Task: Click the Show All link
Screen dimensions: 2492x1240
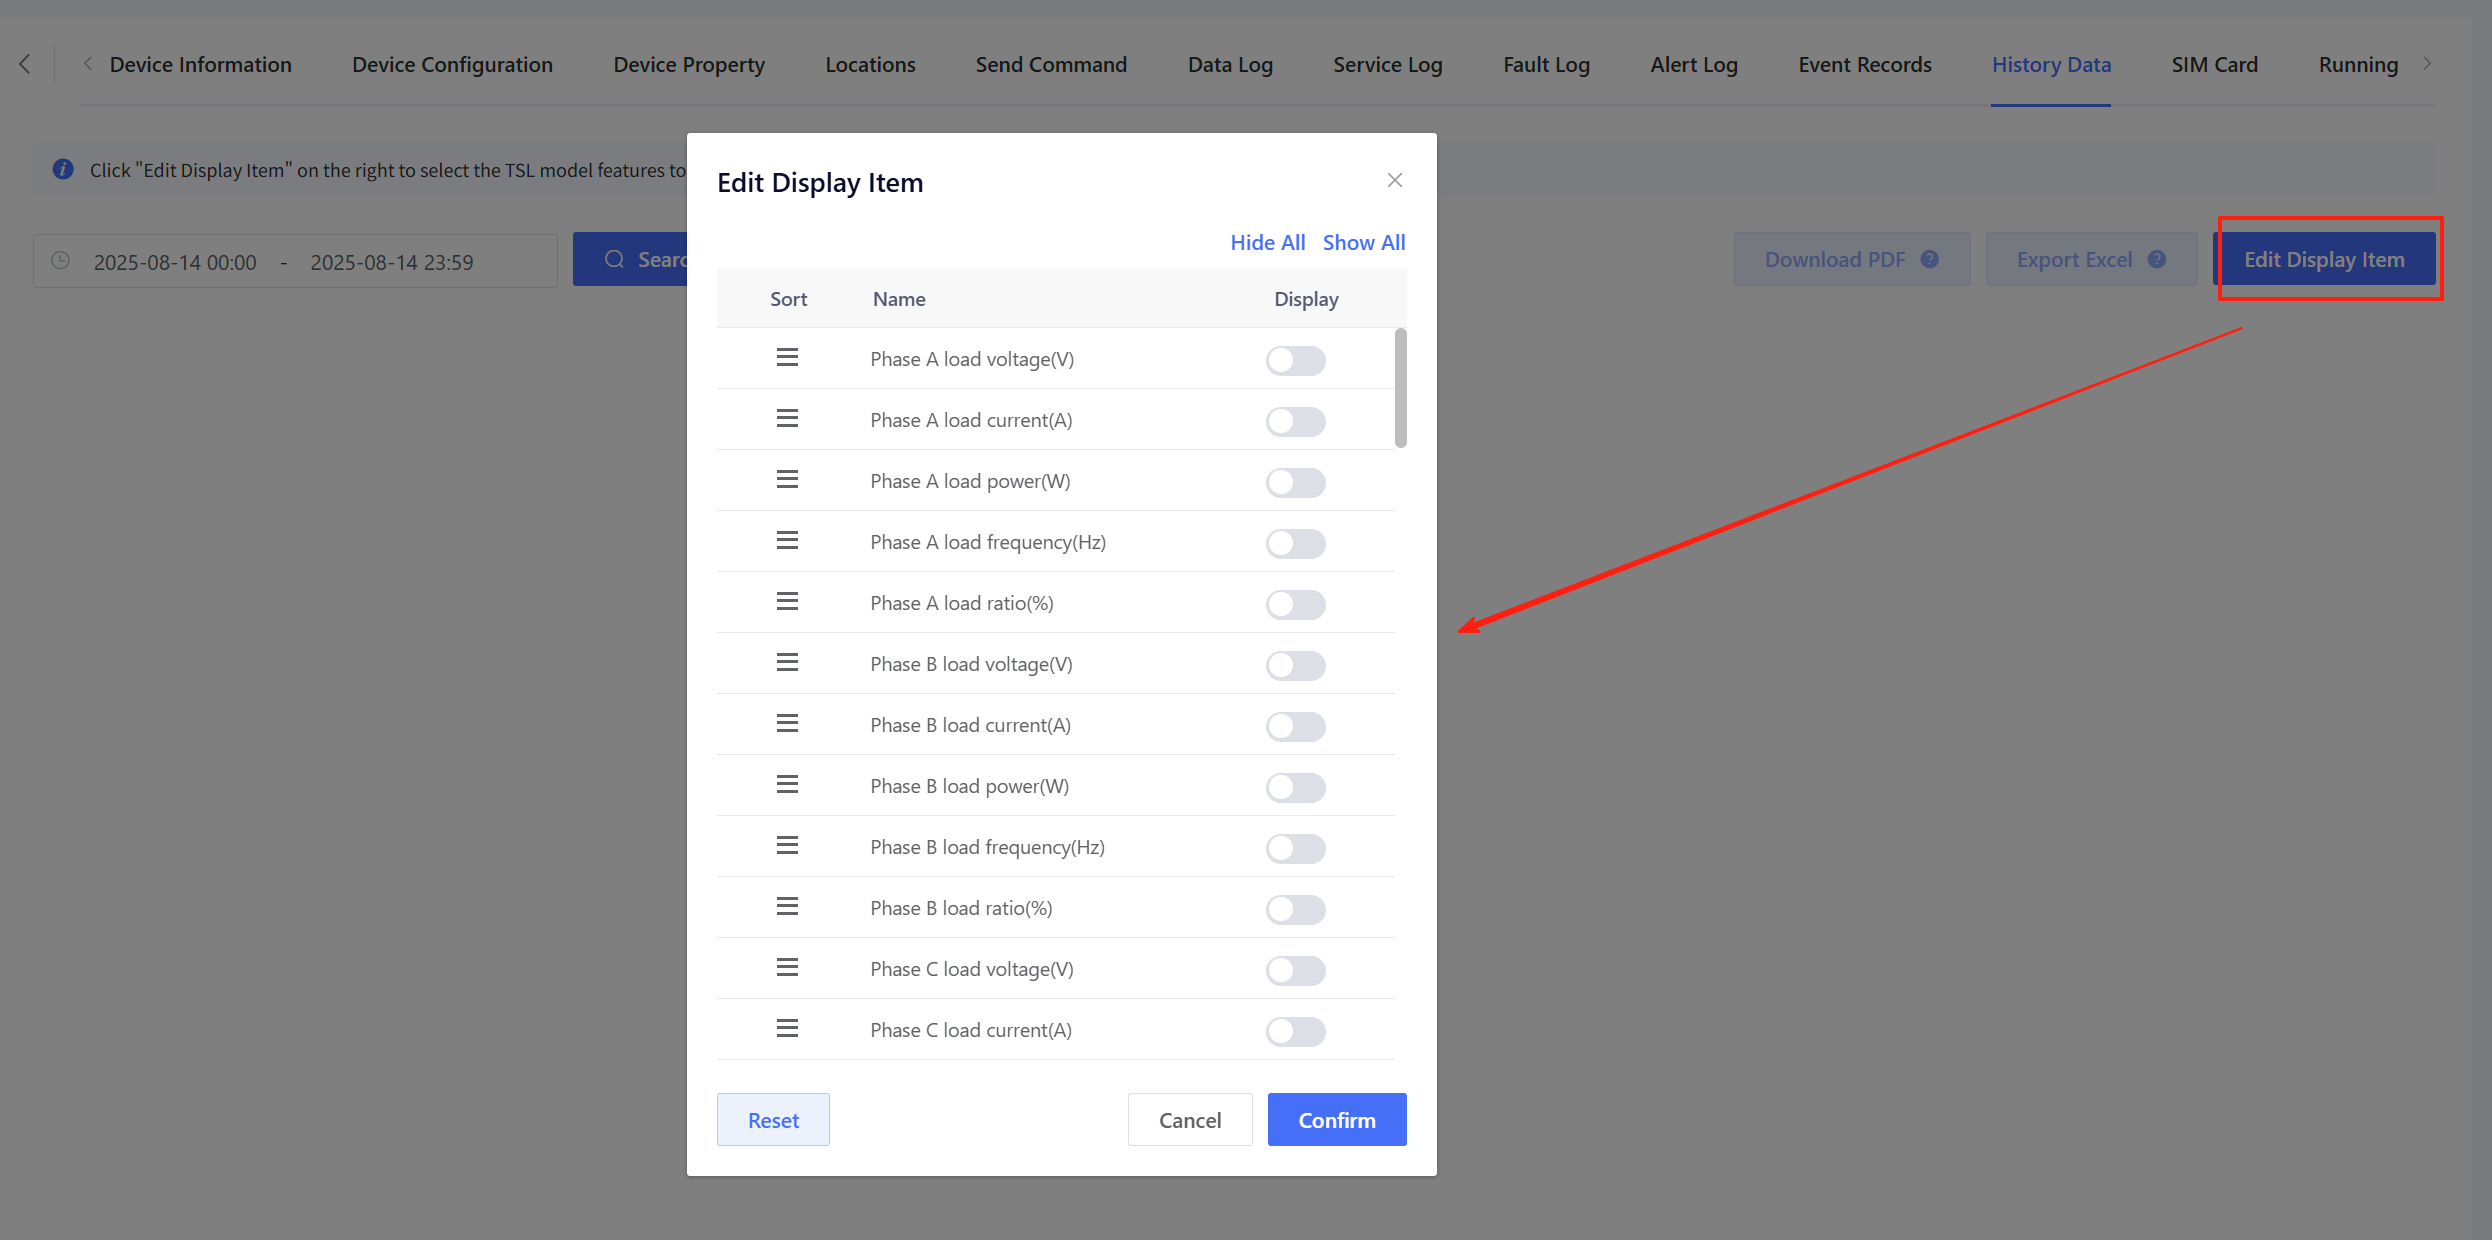Action: coord(1363,243)
